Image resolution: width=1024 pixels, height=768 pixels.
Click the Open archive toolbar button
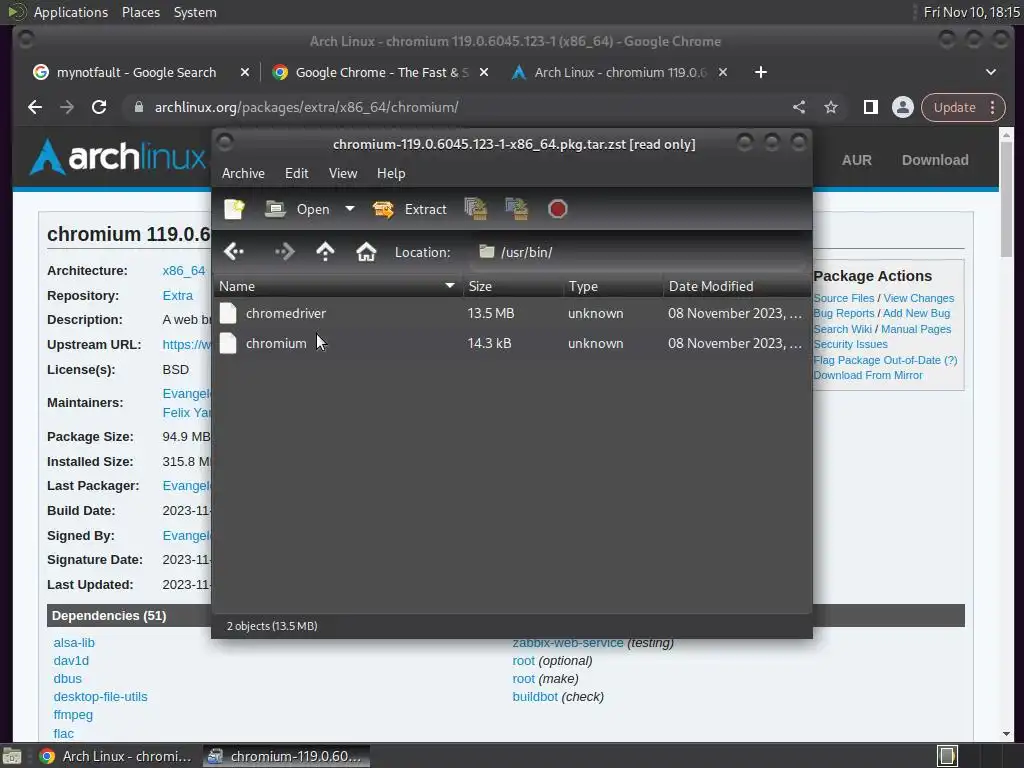[297, 209]
